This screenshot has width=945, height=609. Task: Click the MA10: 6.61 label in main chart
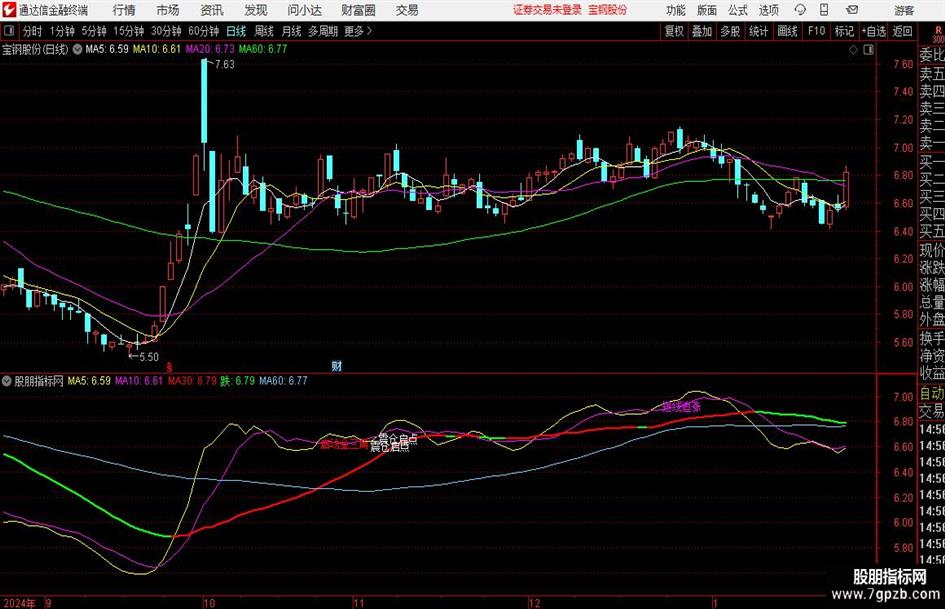point(157,49)
